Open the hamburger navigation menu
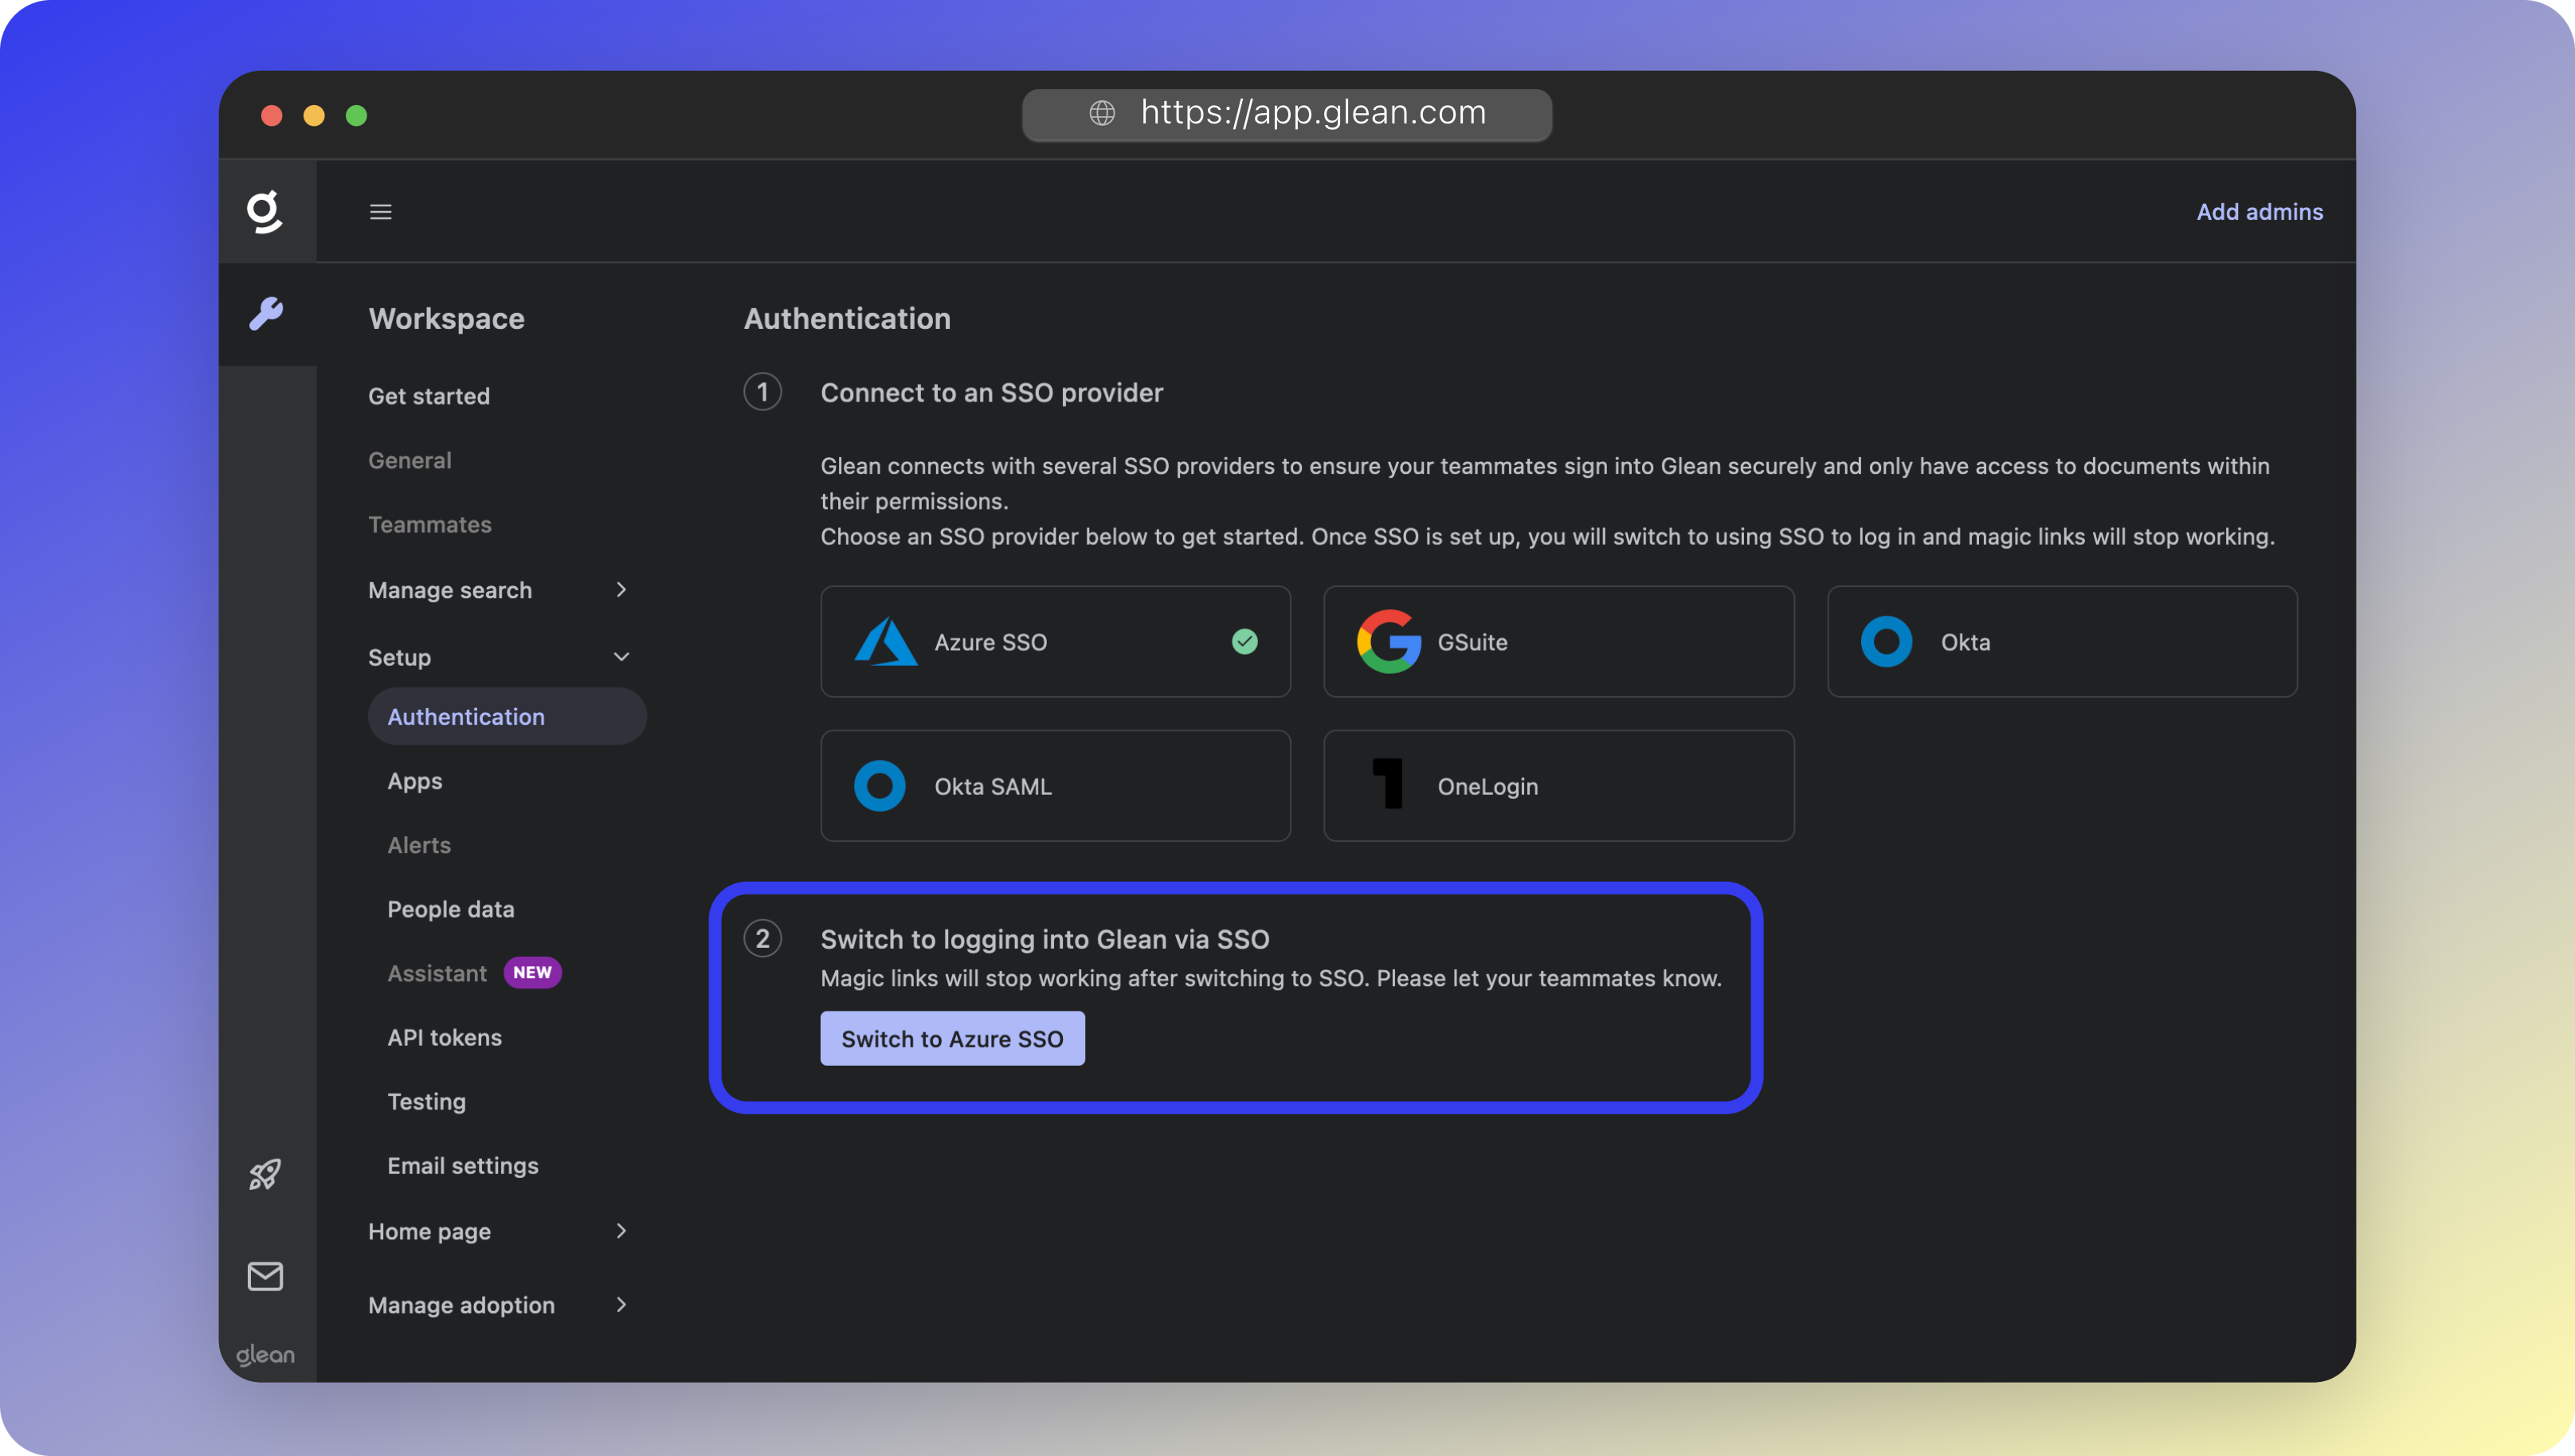Image resolution: width=2575 pixels, height=1456 pixels. tap(380, 211)
